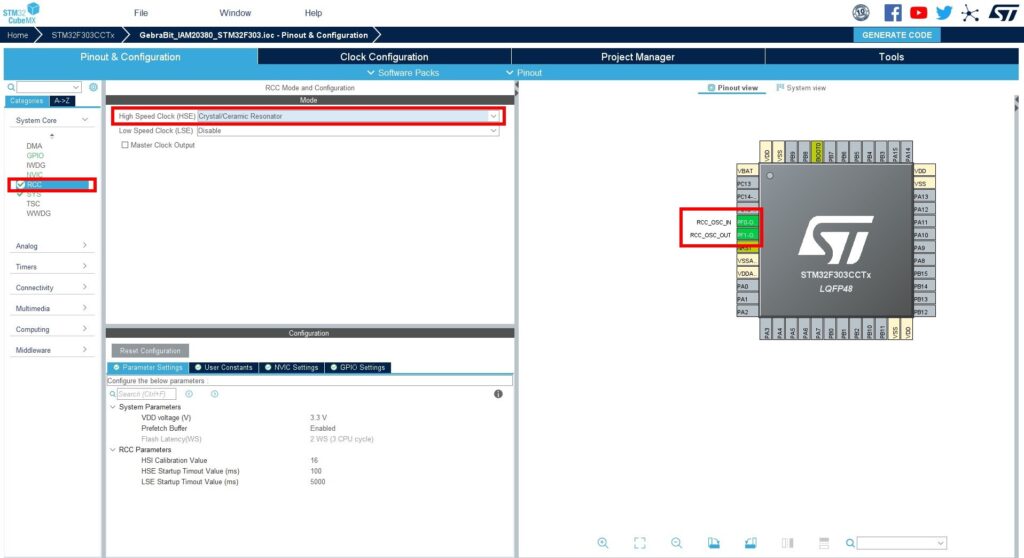This screenshot has height=558, width=1024.
Task: Select GPIO in System Core list
Action: pyautogui.click(x=35, y=156)
